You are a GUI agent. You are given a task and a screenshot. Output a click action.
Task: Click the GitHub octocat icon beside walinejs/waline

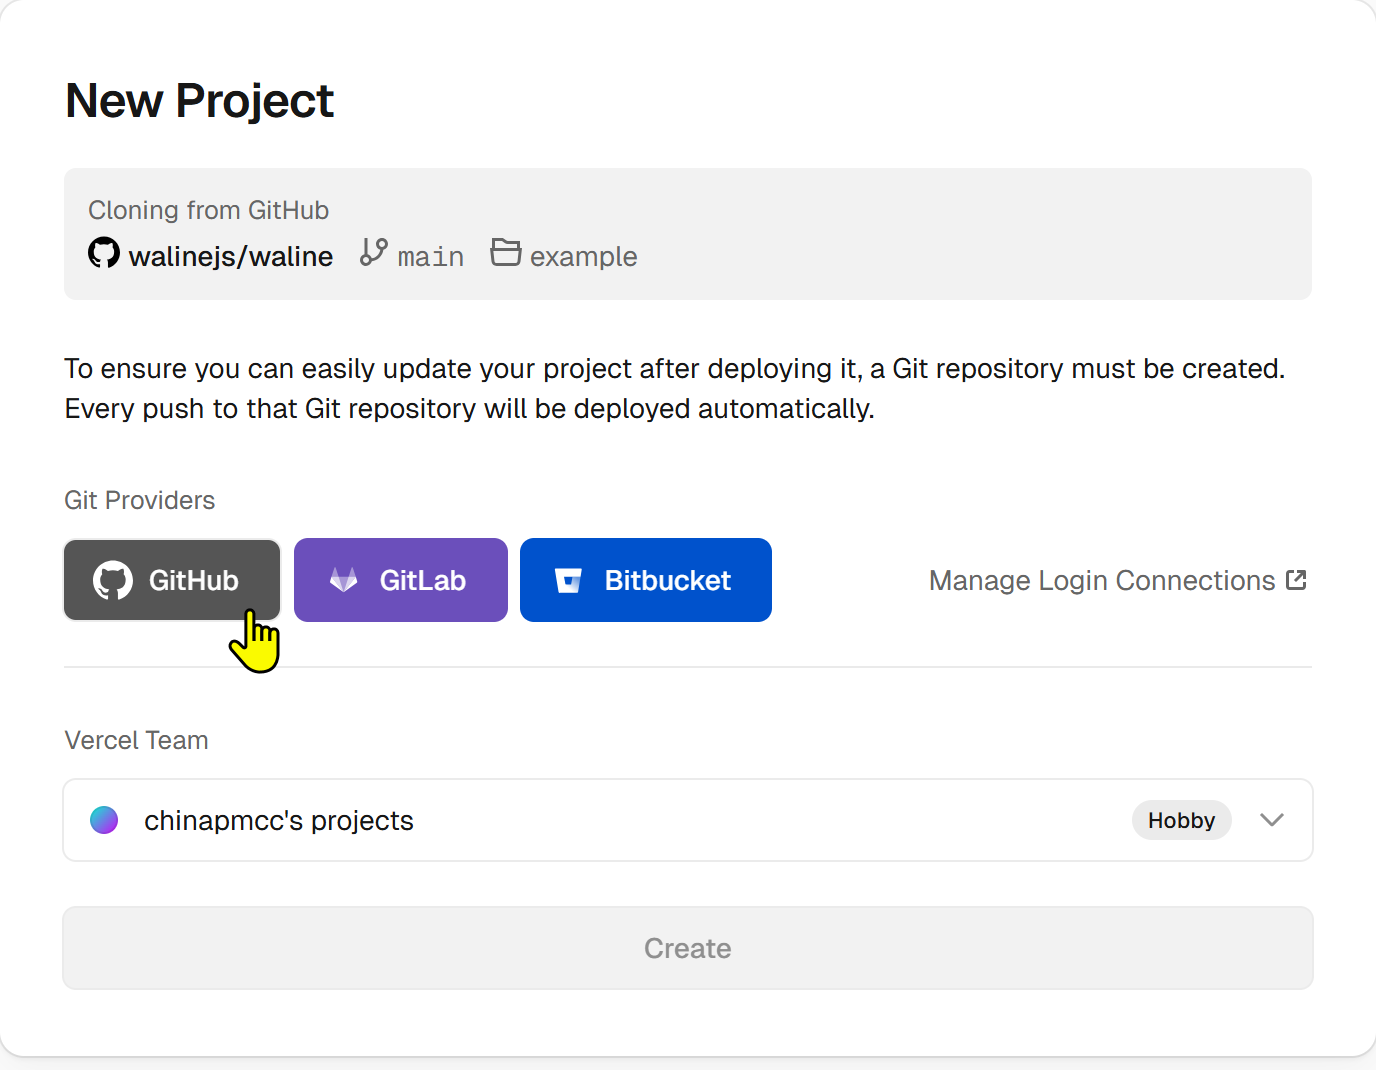(x=104, y=253)
